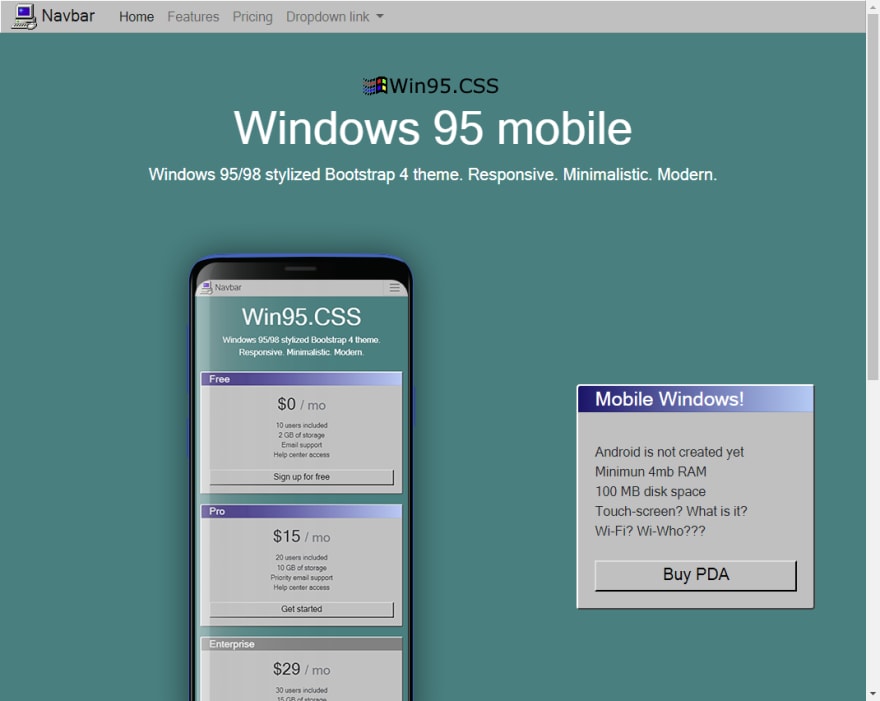
Task: Open the Pricing nav link
Action: (253, 17)
